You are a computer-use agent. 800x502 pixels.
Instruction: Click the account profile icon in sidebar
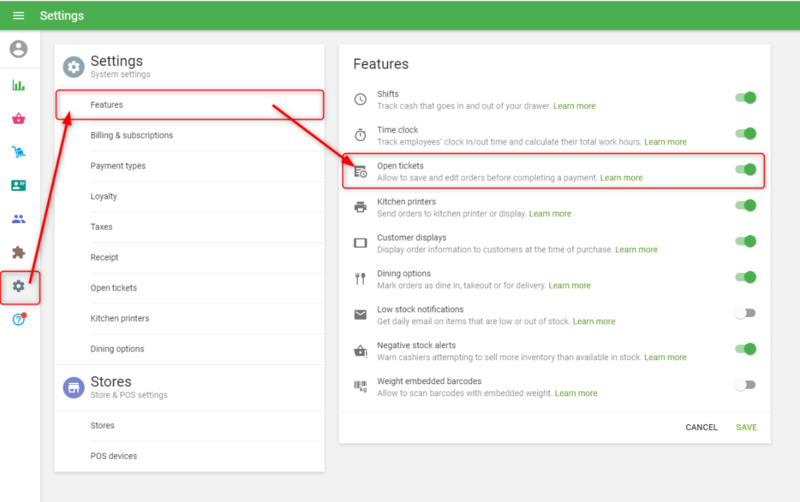(x=18, y=49)
